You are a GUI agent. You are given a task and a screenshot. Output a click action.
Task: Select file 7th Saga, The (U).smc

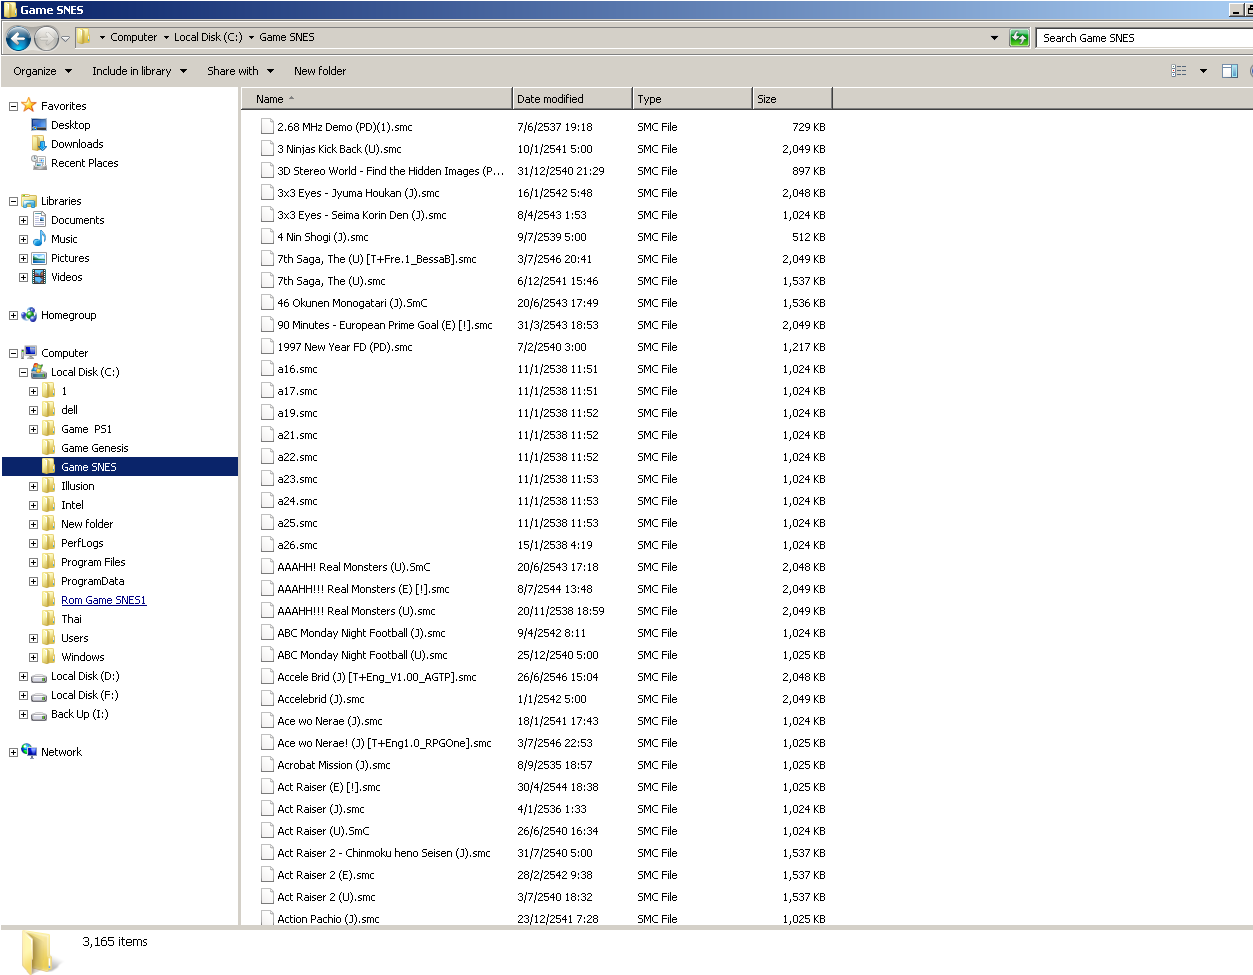(331, 281)
